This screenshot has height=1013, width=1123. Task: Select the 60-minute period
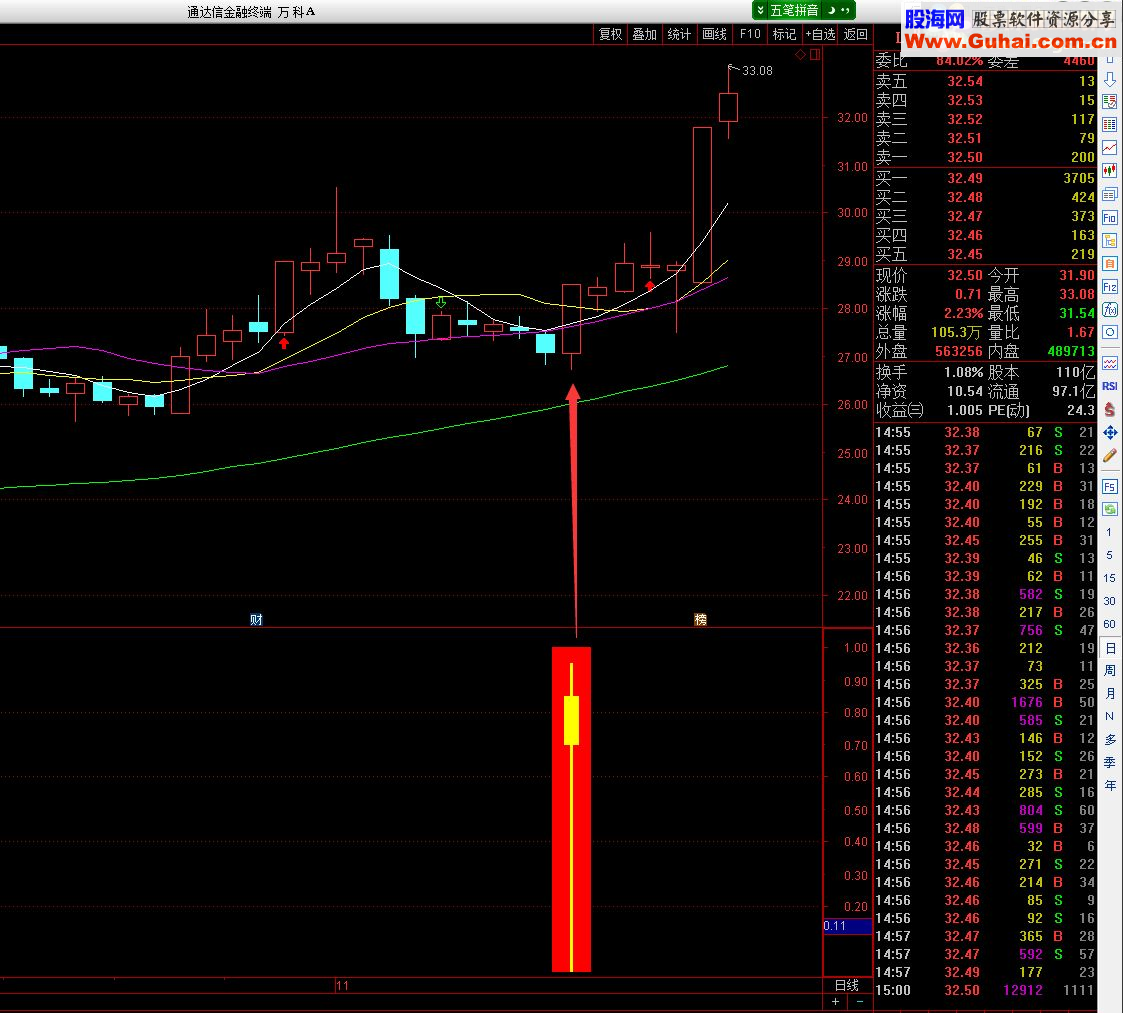[1109, 624]
